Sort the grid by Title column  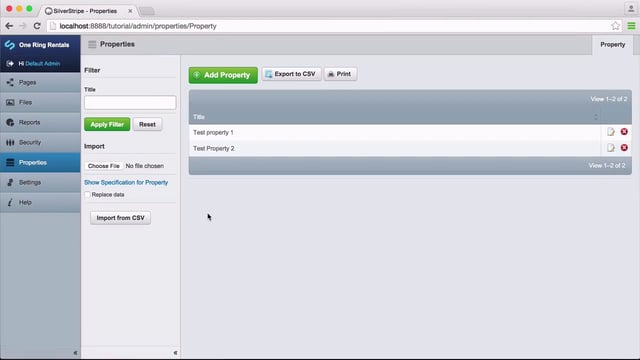199,117
